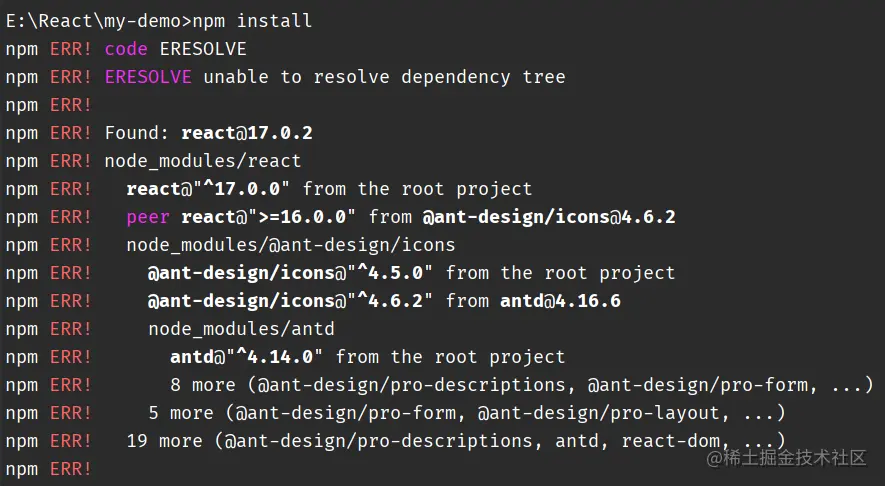Click 'Found: react@17.0.2' line

[208, 133]
